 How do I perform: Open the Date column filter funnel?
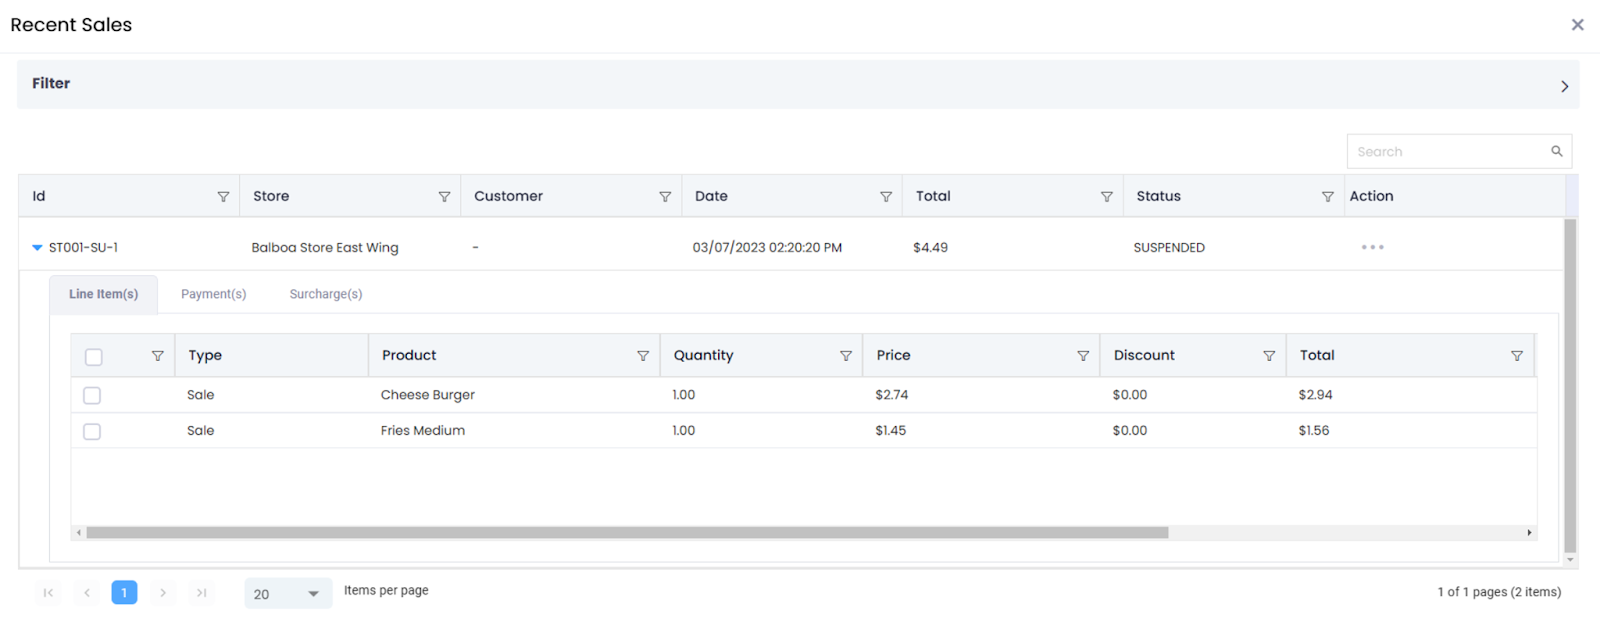pos(886,197)
